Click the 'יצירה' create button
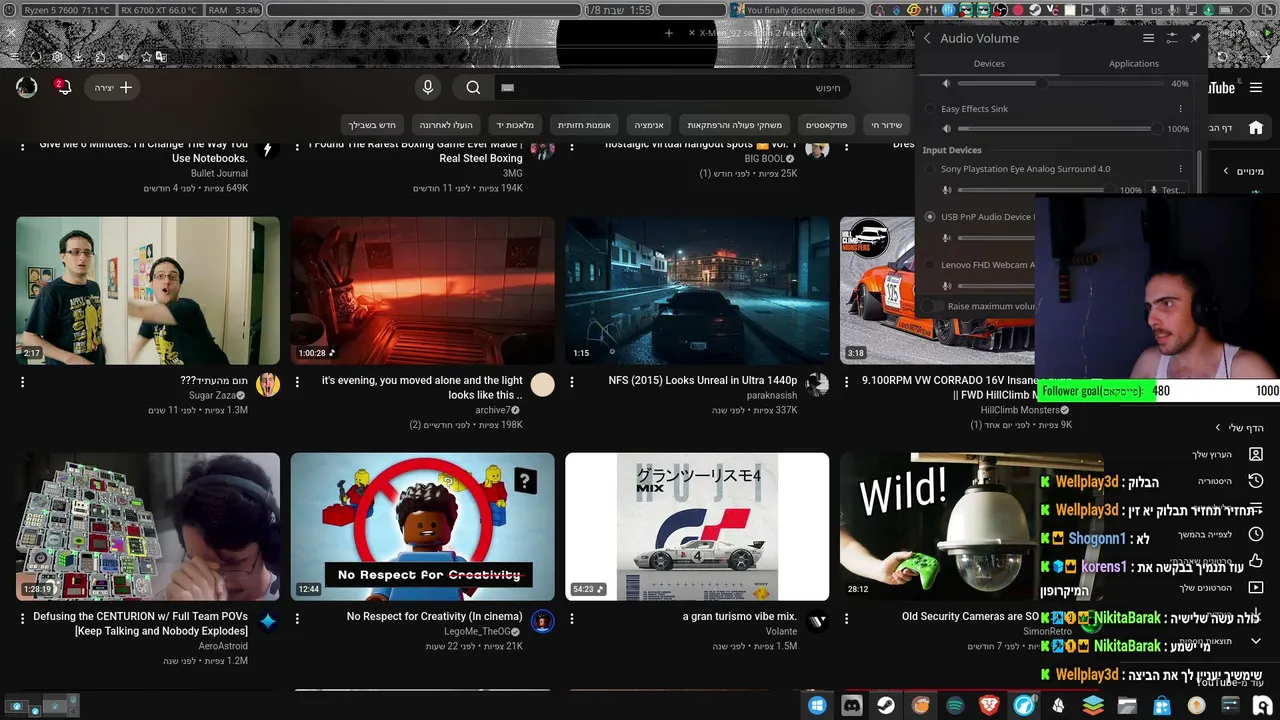The image size is (1280, 720). (x=113, y=88)
